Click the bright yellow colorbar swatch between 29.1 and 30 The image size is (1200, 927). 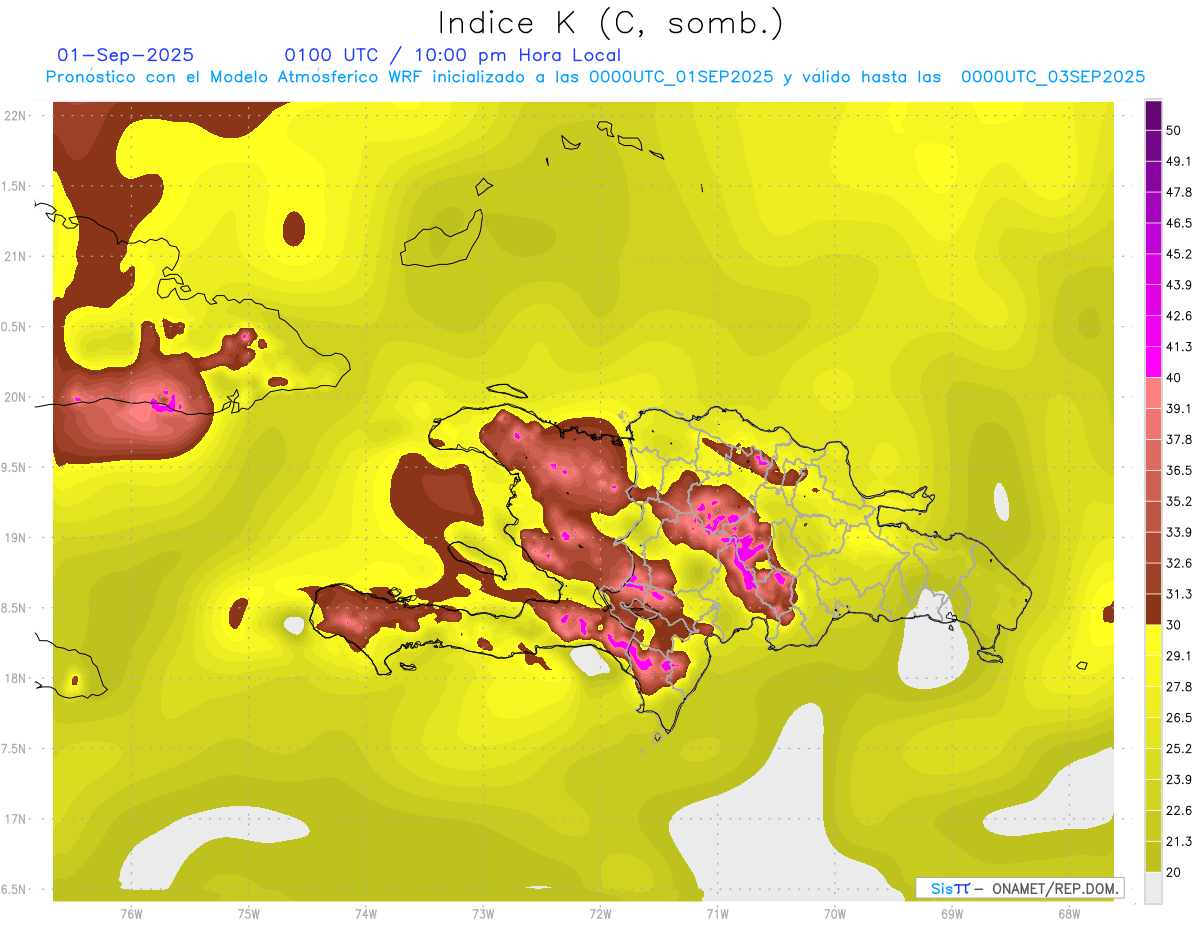point(1153,640)
